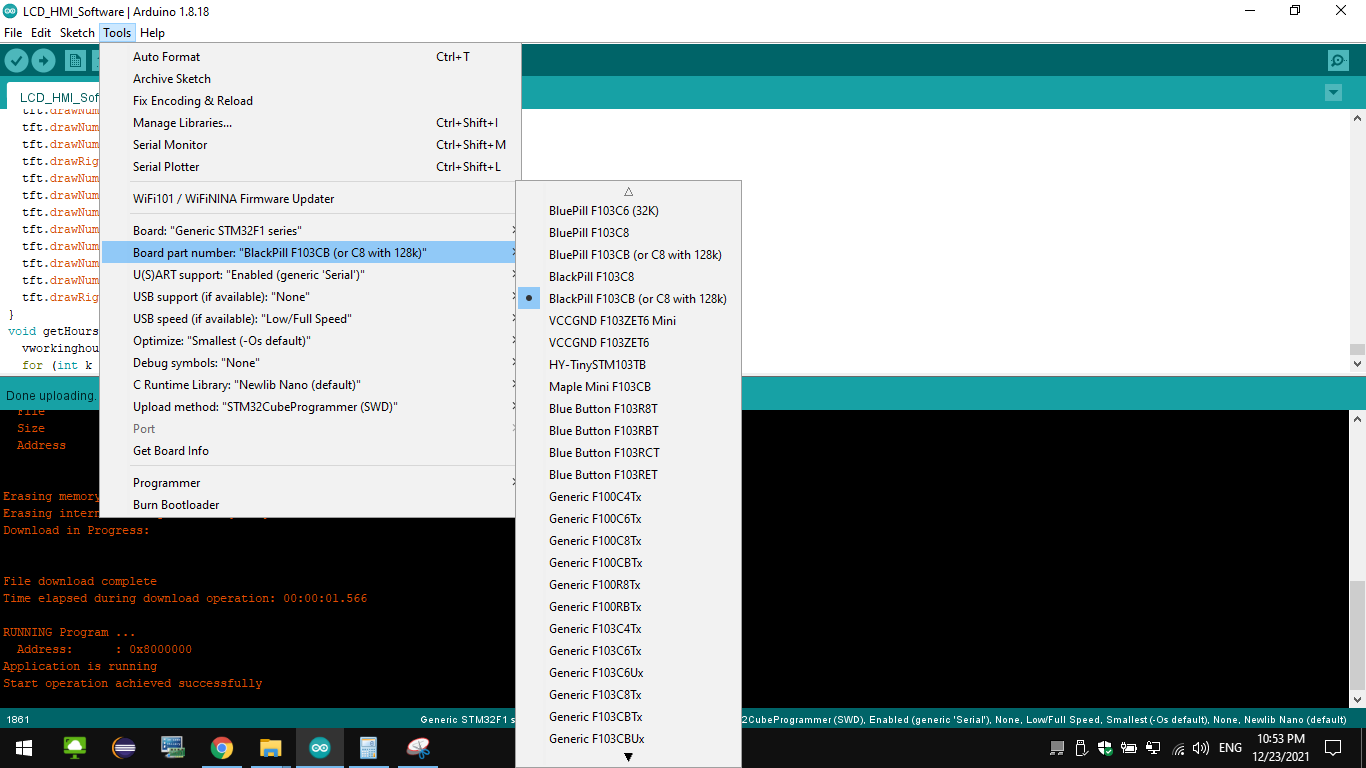This screenshot has height=768, width=1366.
Task: Expand Debug symbols: None submenu
Action: (310, 363)
